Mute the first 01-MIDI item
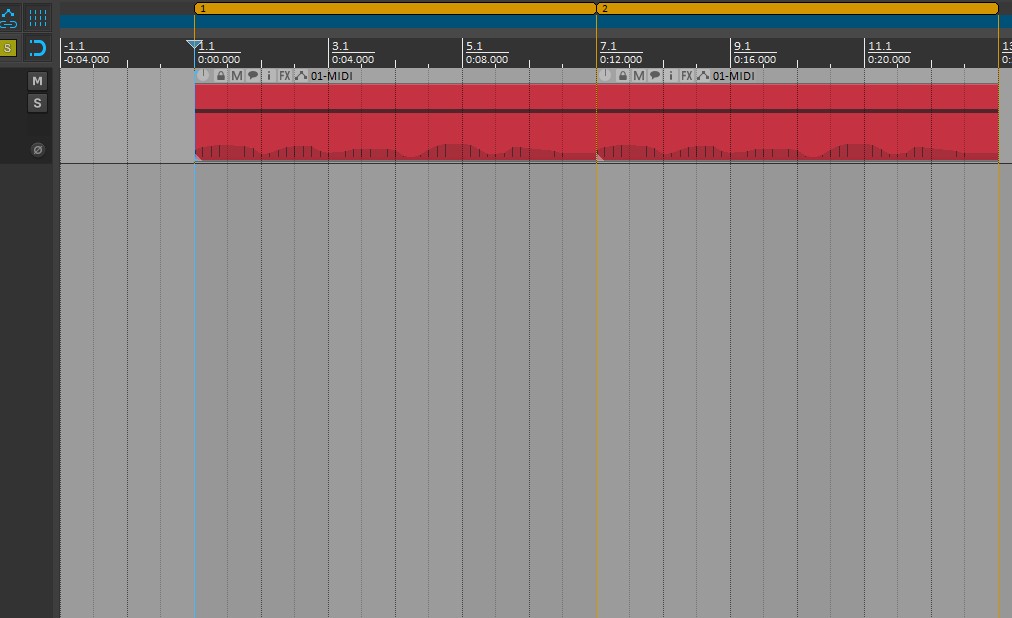This screenshot has height=618, width=1012. pyautogui.click(x=237, y=75)
